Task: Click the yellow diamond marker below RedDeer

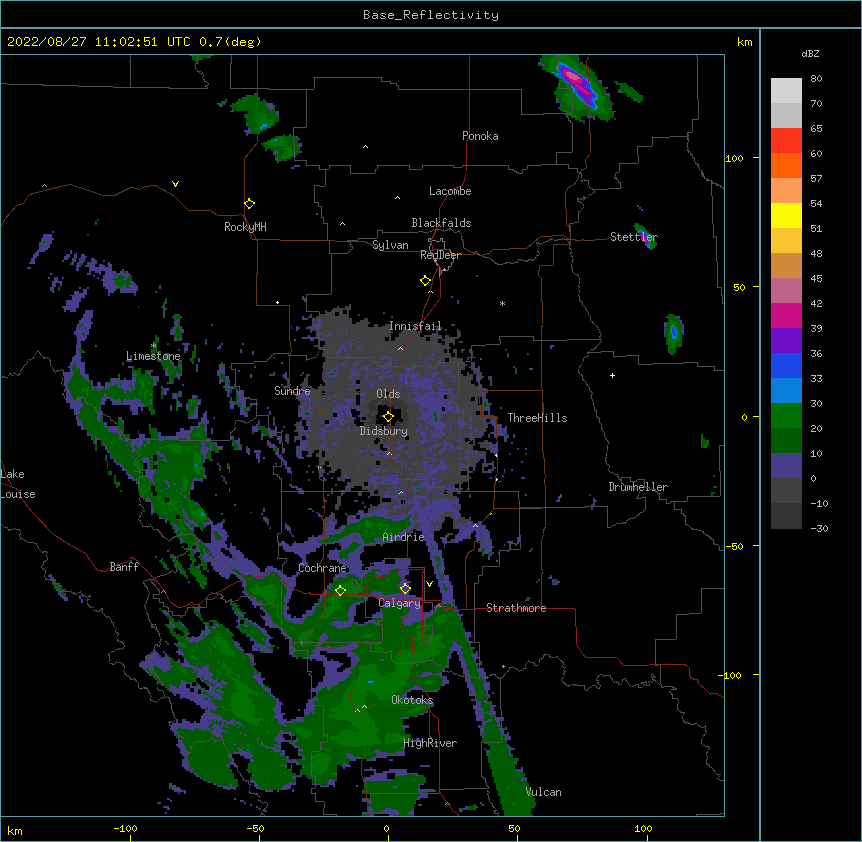Action: tap(426, 281)
